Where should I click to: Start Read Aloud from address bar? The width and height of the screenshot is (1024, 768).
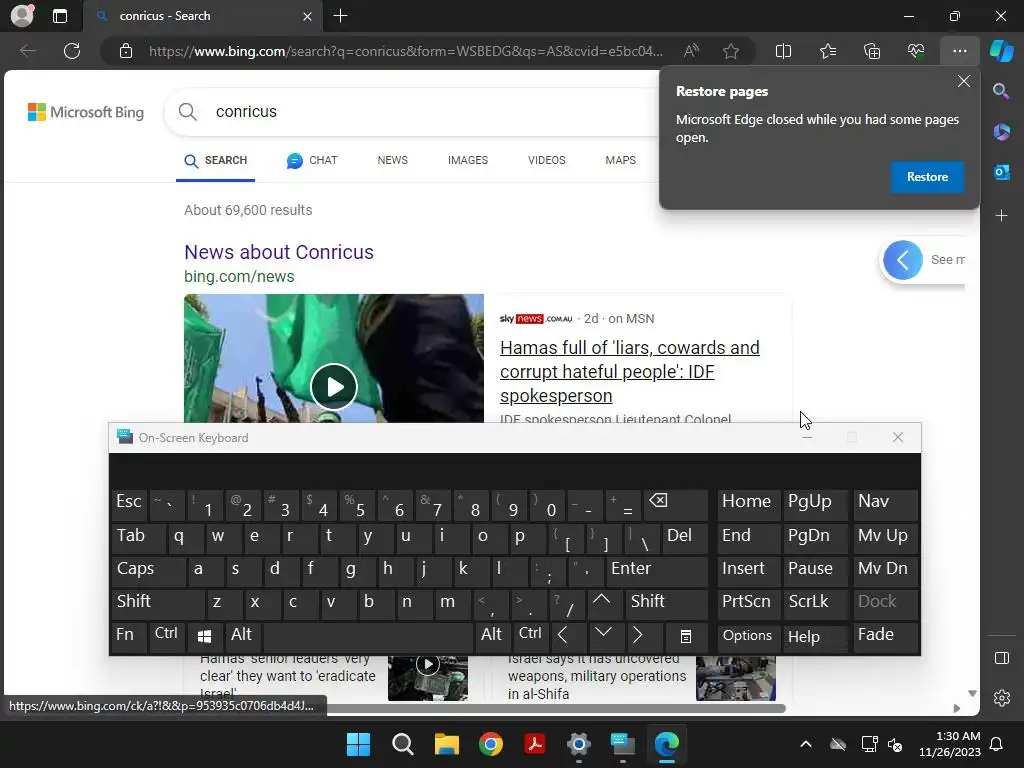[x=691, y=51]
